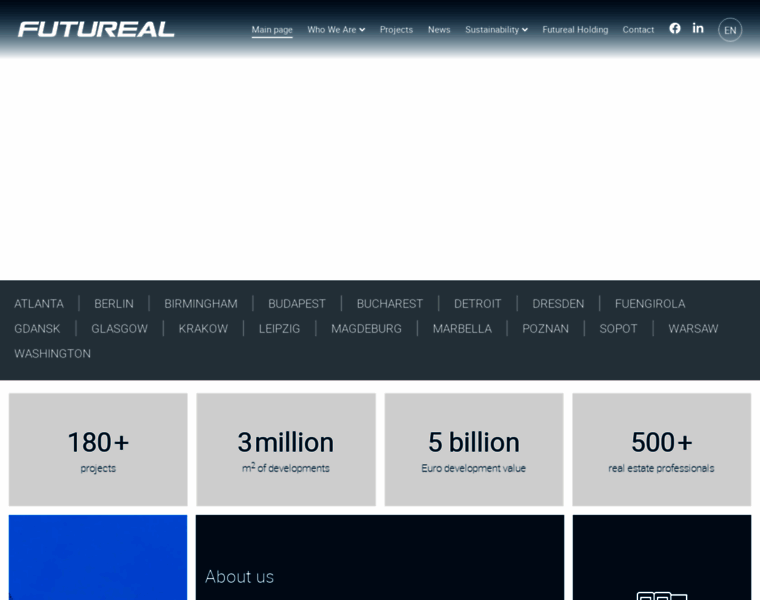Click the 5 billion Euro card
The image size is (760, 600).
coord(474,449)
